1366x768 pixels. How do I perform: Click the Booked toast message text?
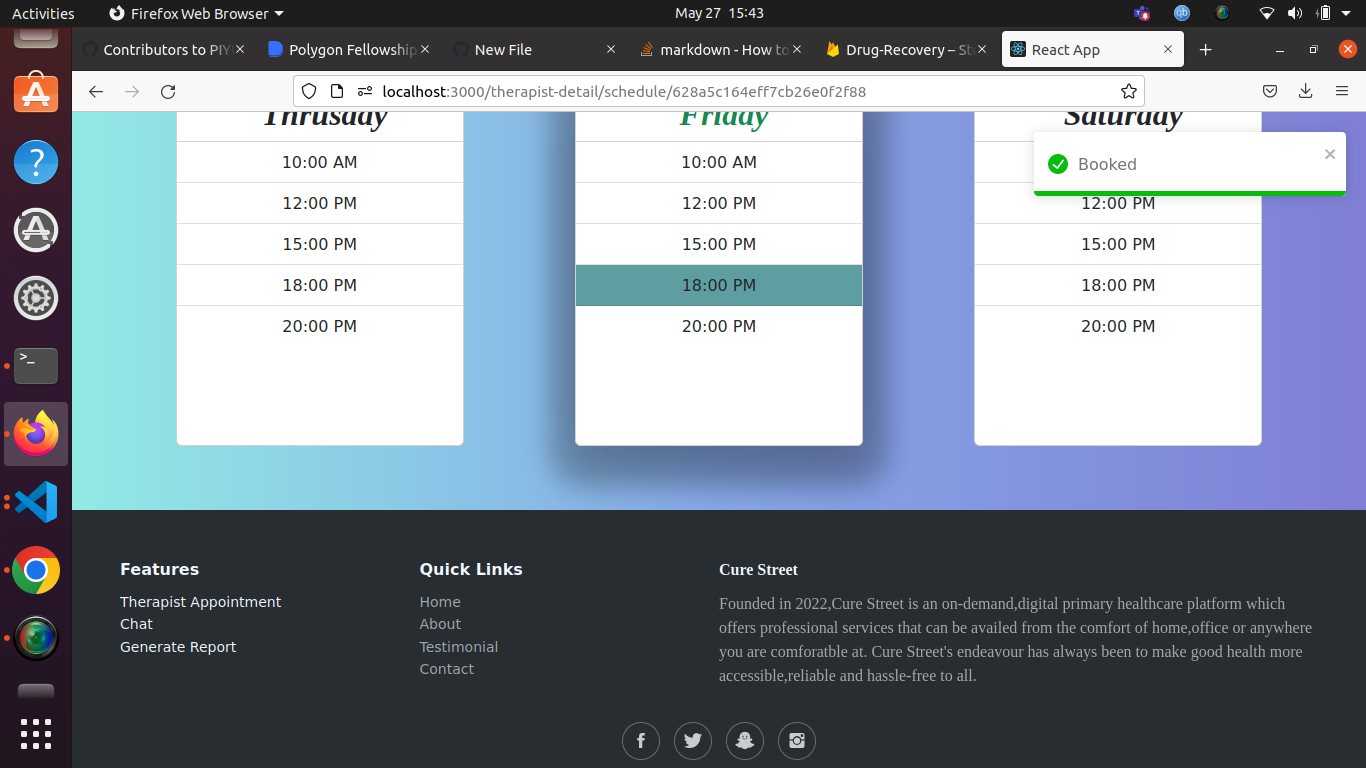pyautogui.click(x=1107, y=164)
